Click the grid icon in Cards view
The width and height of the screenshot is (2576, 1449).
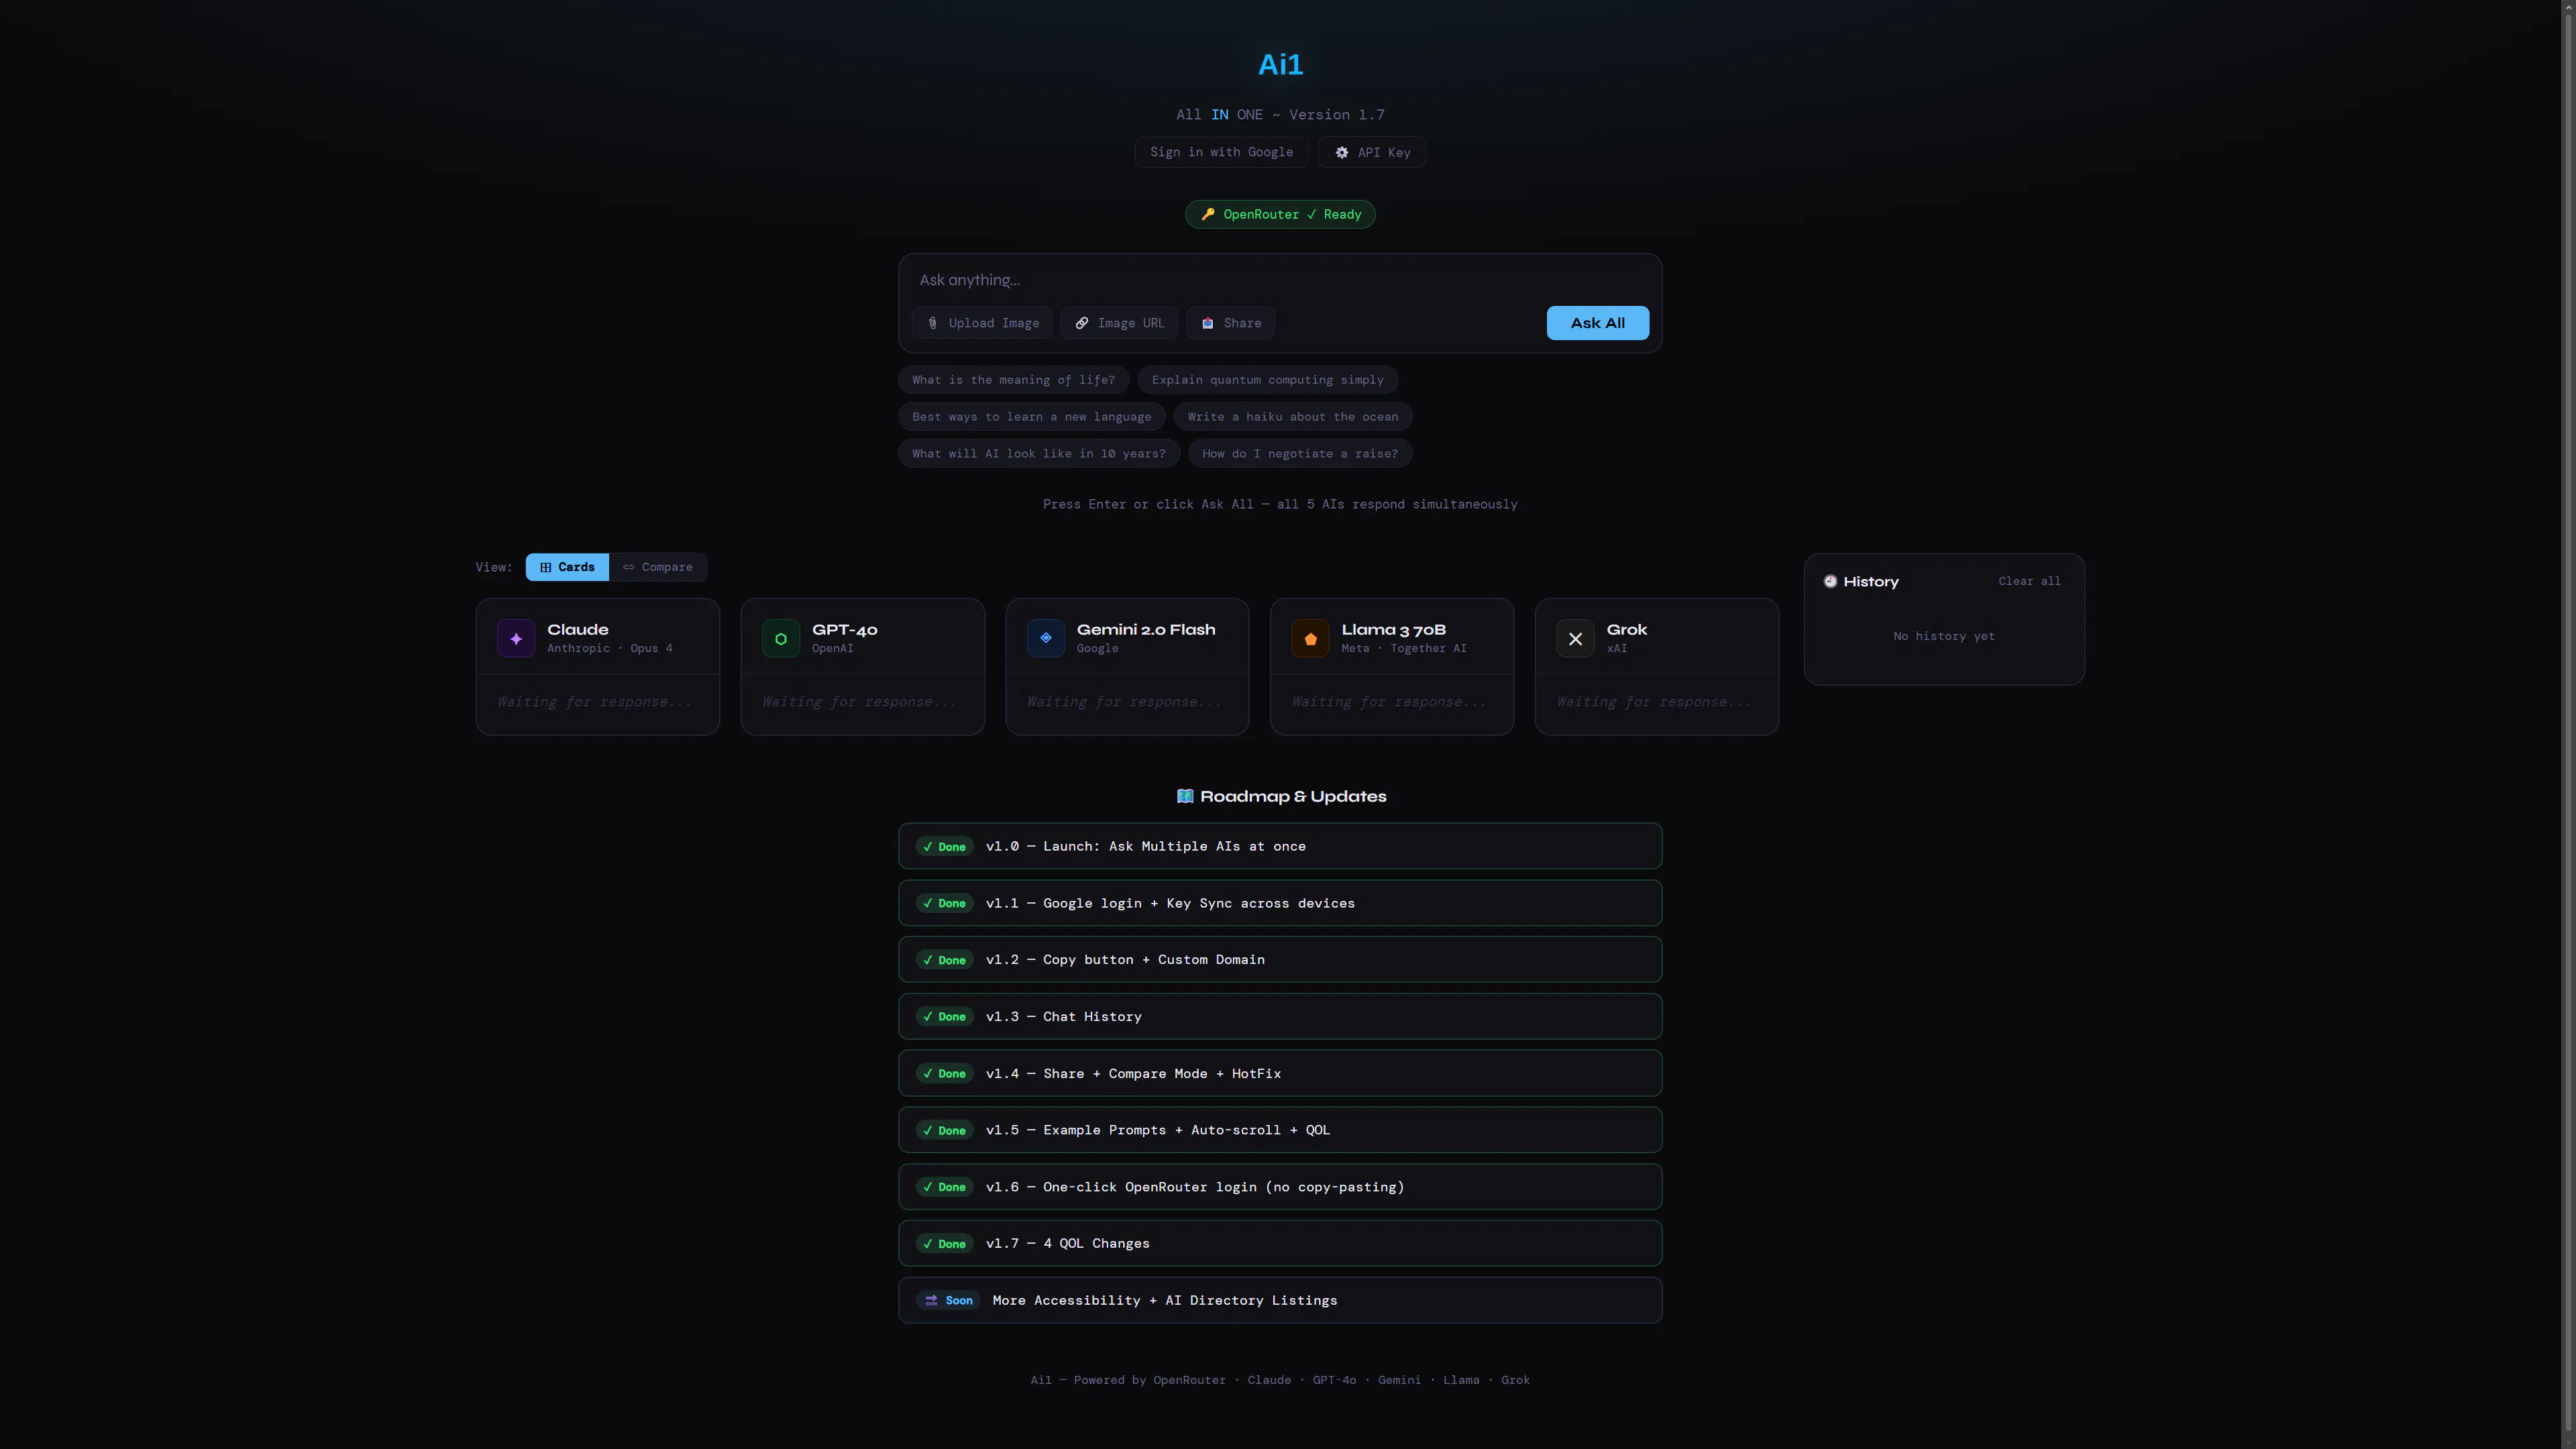[x=546, y=567]
